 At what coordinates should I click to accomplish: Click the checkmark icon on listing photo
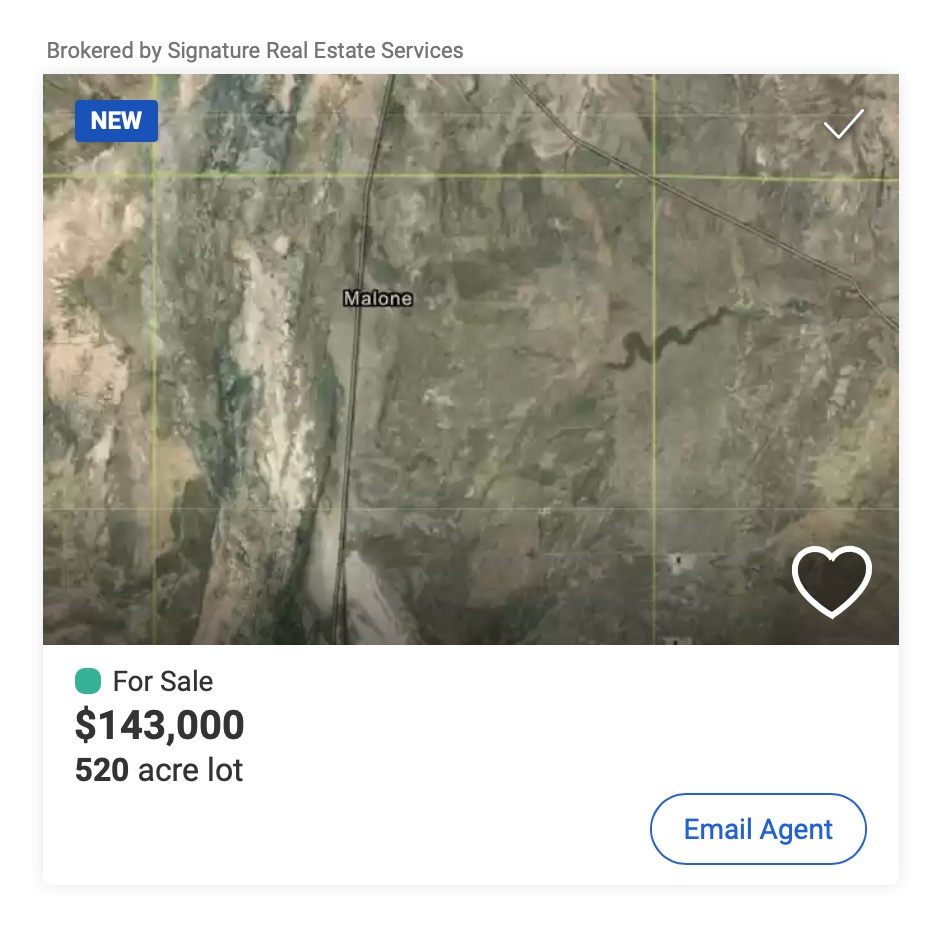(843, 125)
